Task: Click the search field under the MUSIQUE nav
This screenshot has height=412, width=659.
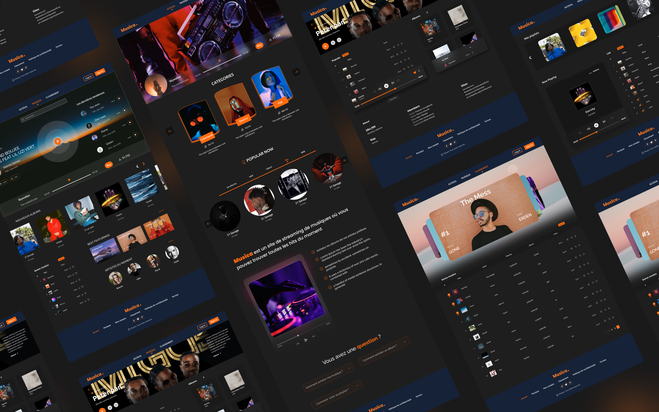Action: pos(44,111)
